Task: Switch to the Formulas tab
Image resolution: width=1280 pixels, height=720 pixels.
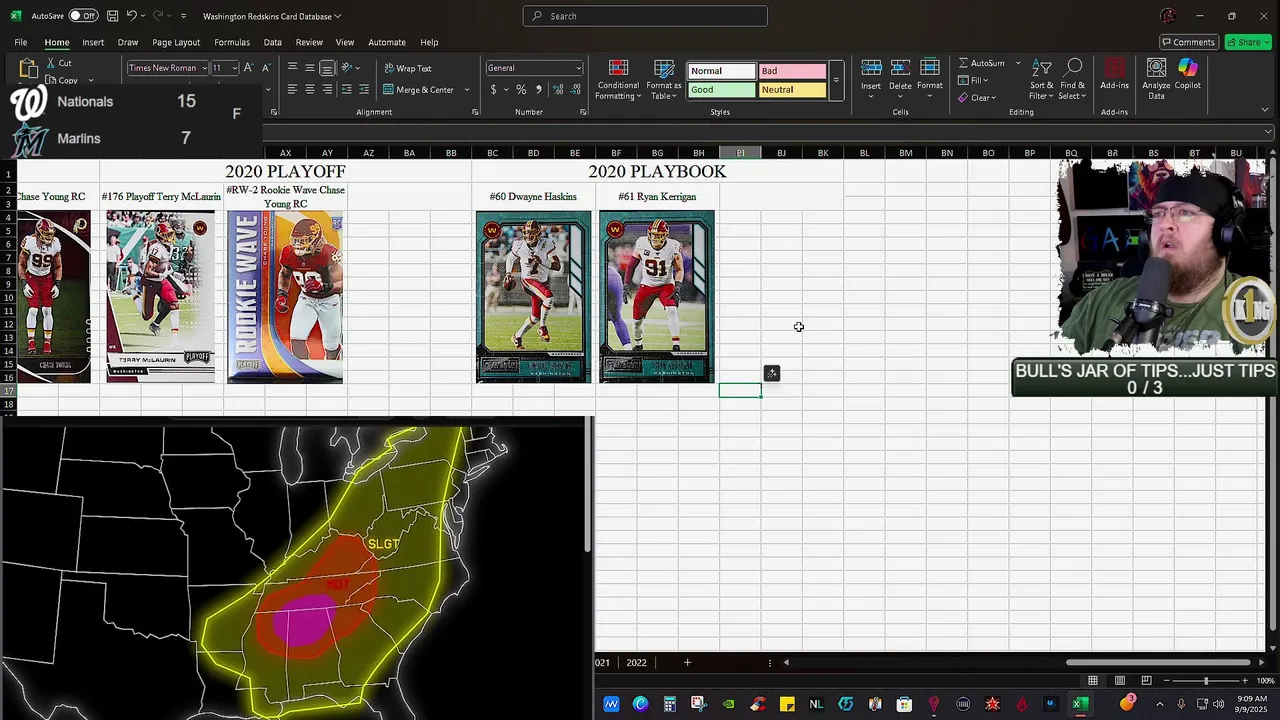Action: [x=232, y=42]
